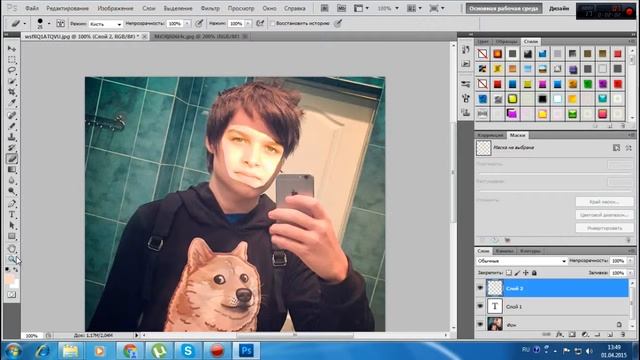Switch to the Коррекция tab
This screenshot has width=640, height=360.
click(x=491, y=135)
